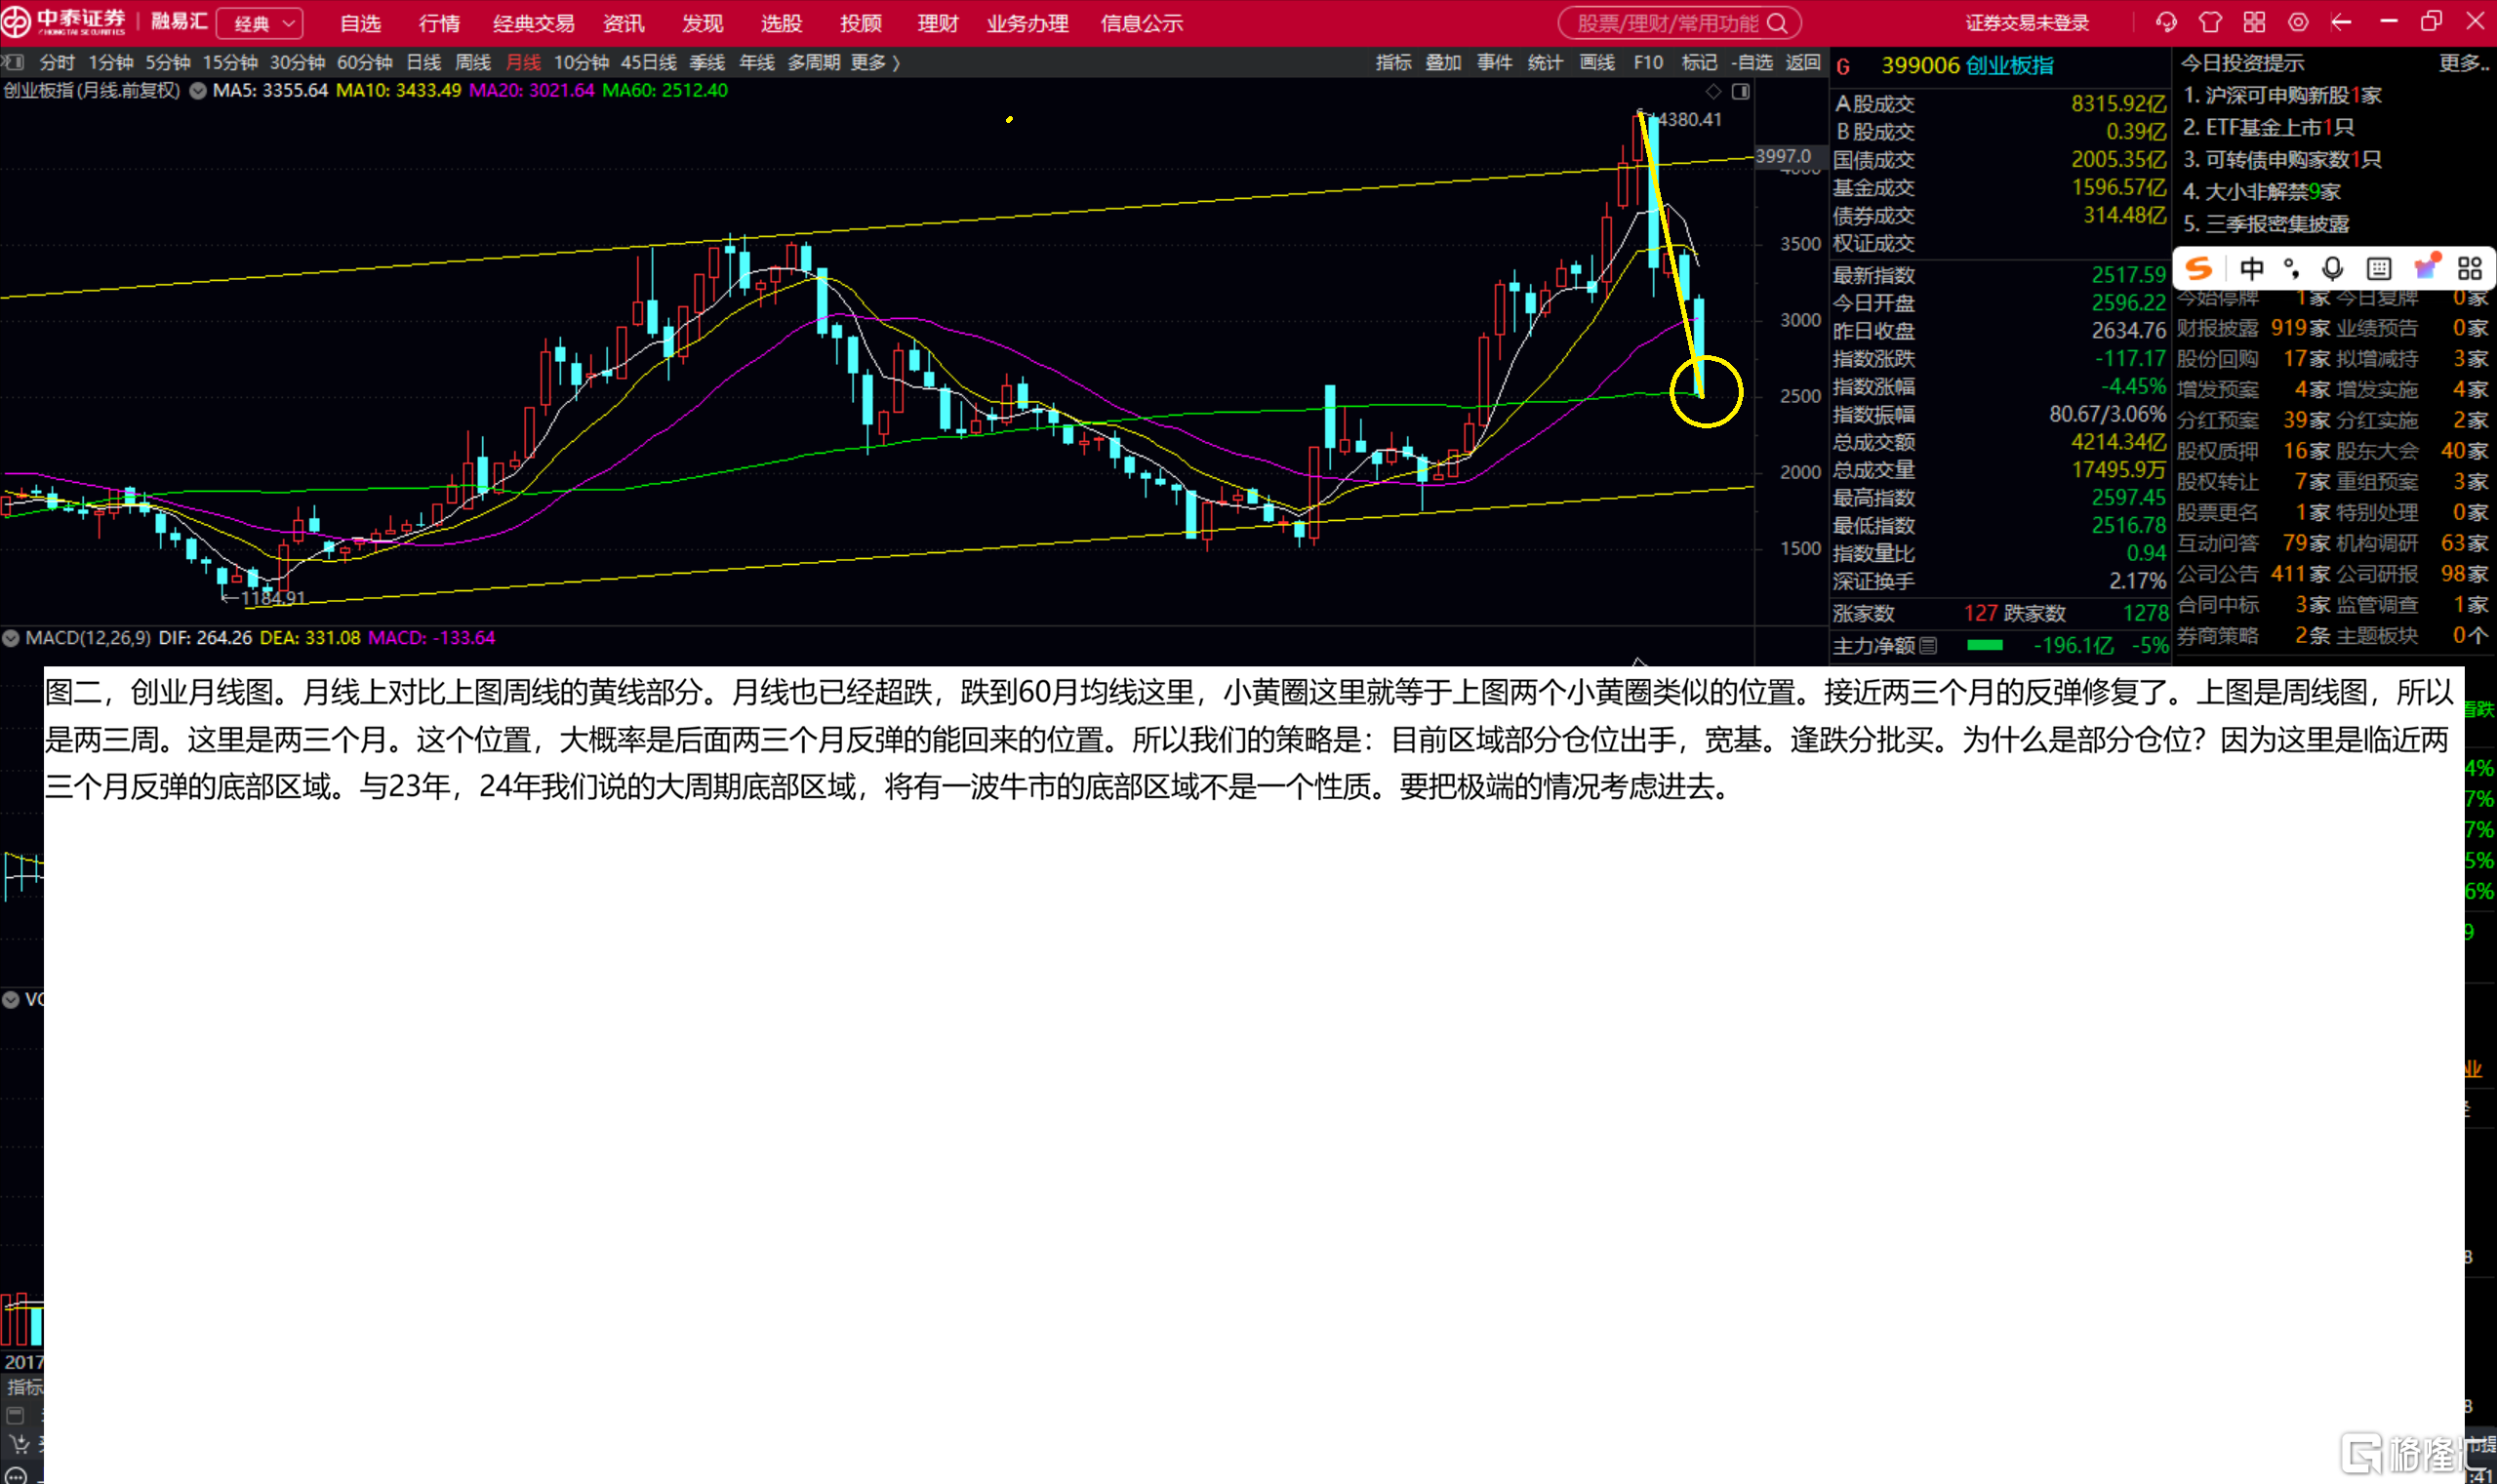The image size is (2497, 1484).
Task: Open the layout grid icon in title bar
Action: pos(2254,22)
